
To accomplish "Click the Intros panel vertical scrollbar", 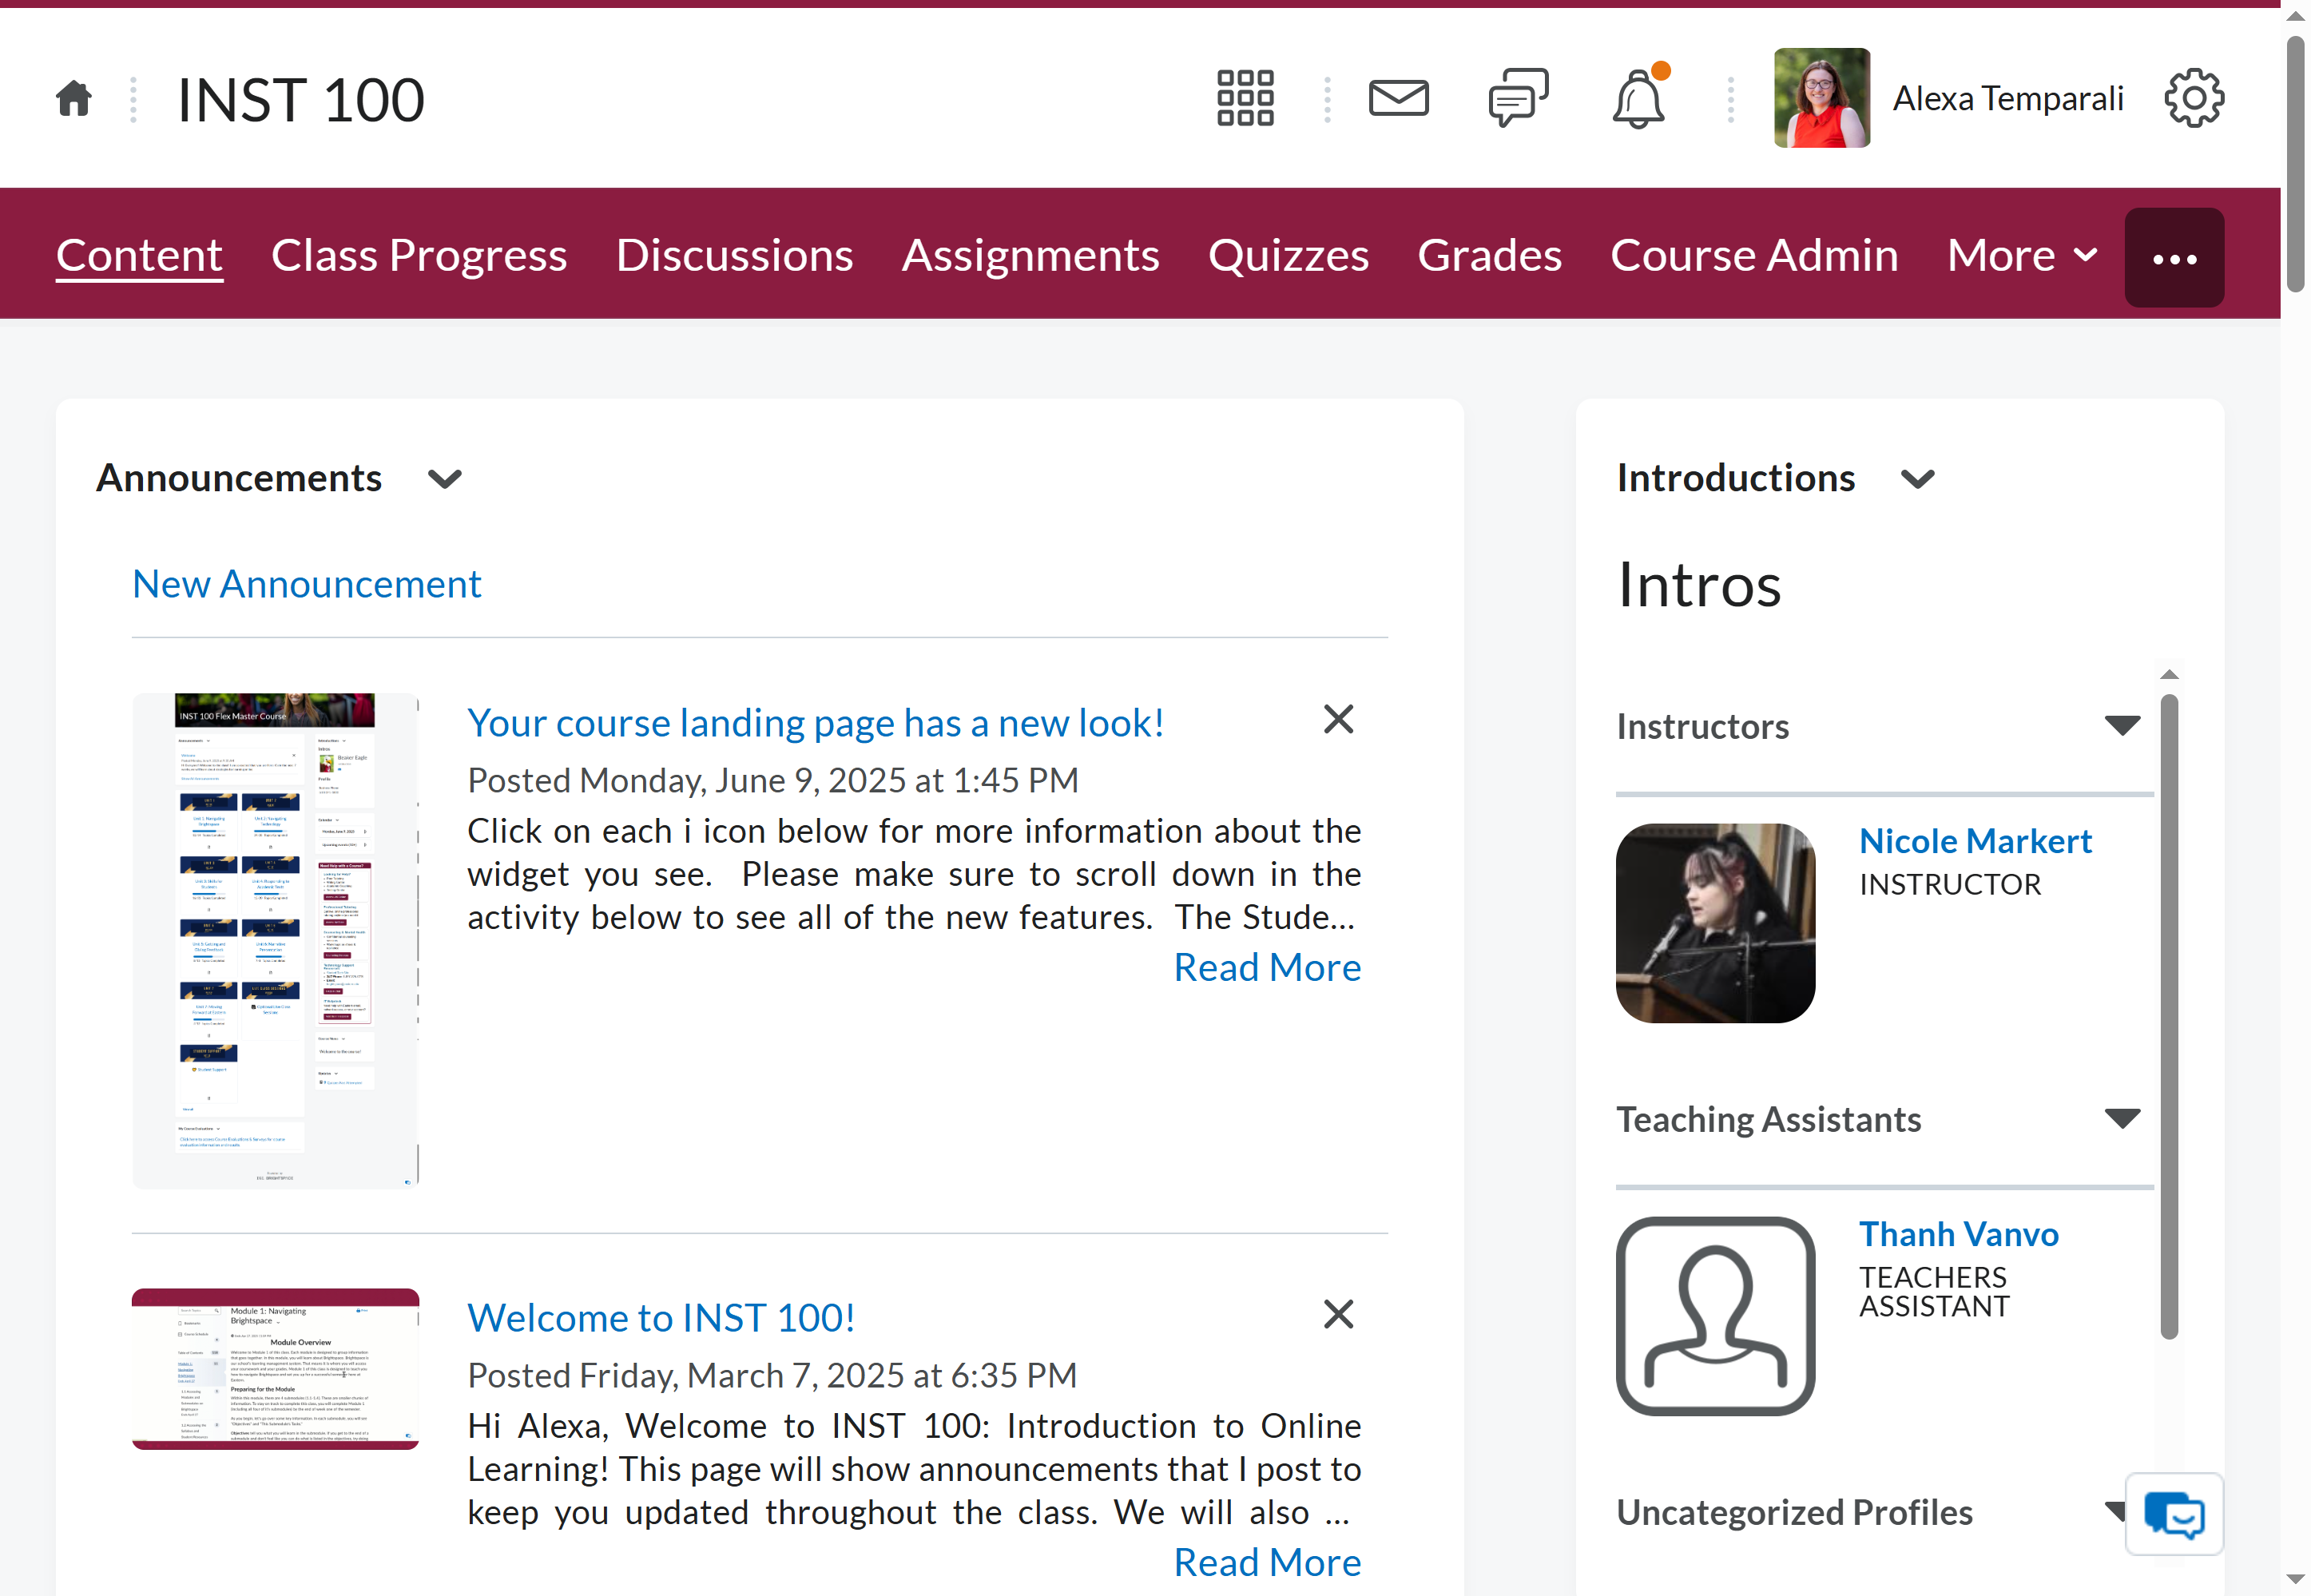I will (x=2169, y=1016).
